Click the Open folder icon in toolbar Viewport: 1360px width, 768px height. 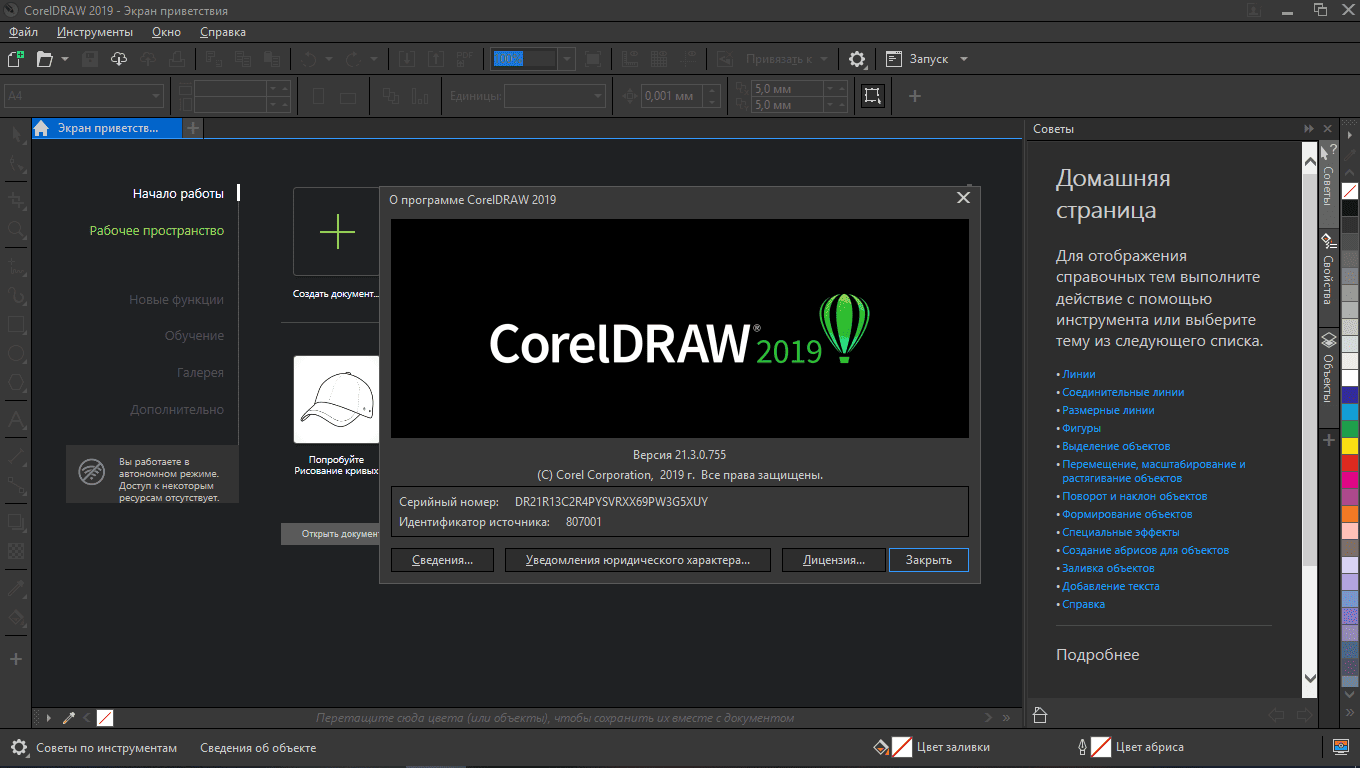tap(44, 59)
